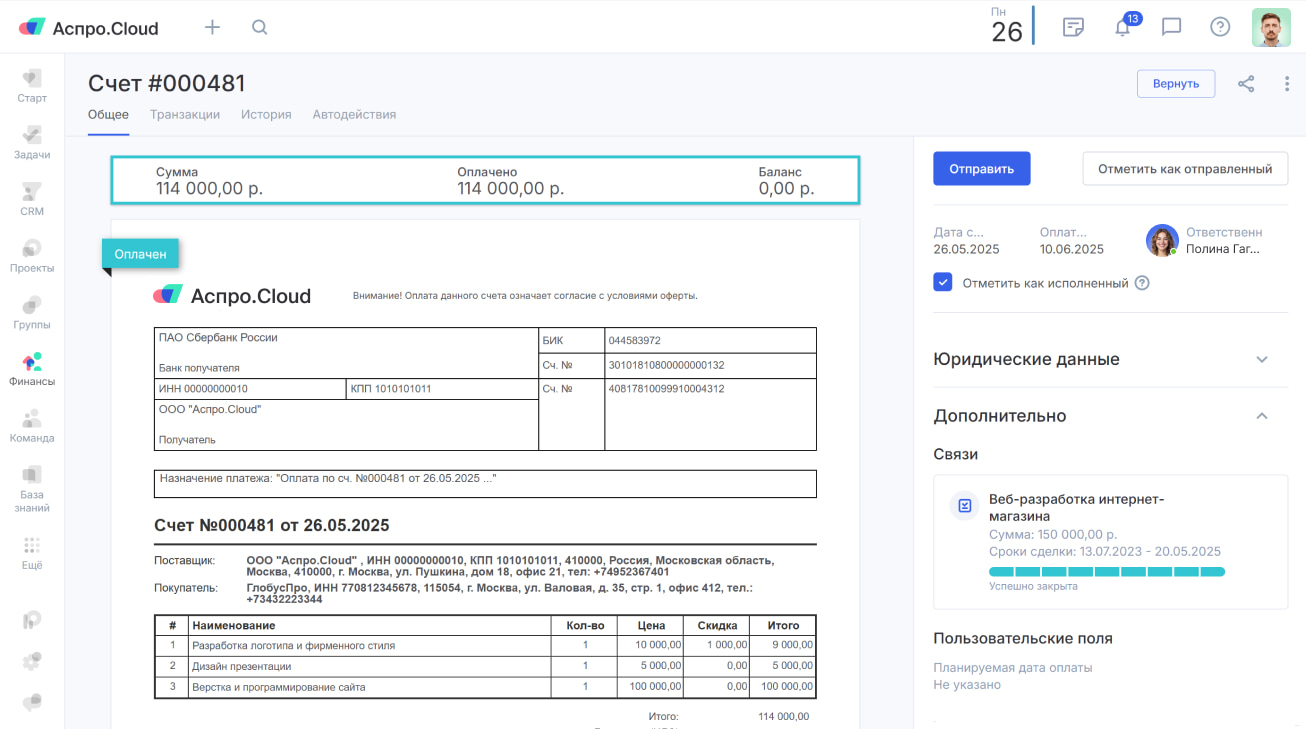The height and width of the screenshot is (729, 1306).
Task: Open the notes icon in top bar
Action: (1073, 28)
